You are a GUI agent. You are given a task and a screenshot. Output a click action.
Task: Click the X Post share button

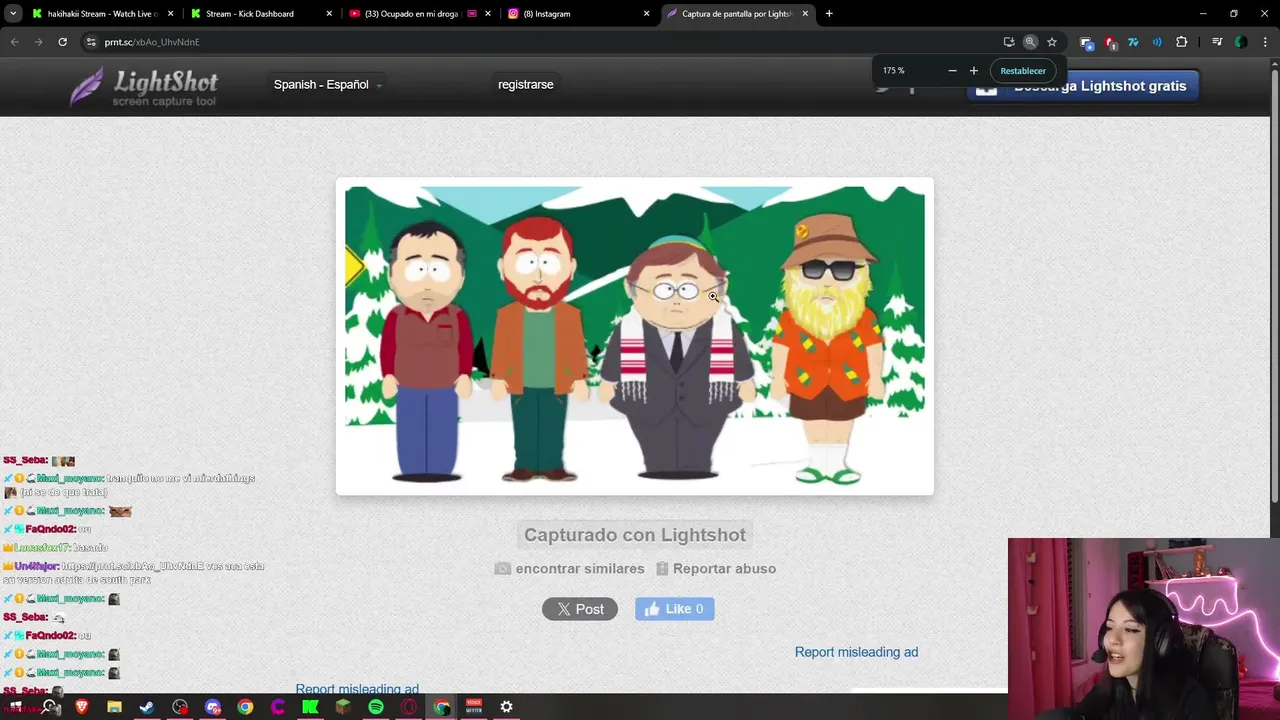pos(580,609)
